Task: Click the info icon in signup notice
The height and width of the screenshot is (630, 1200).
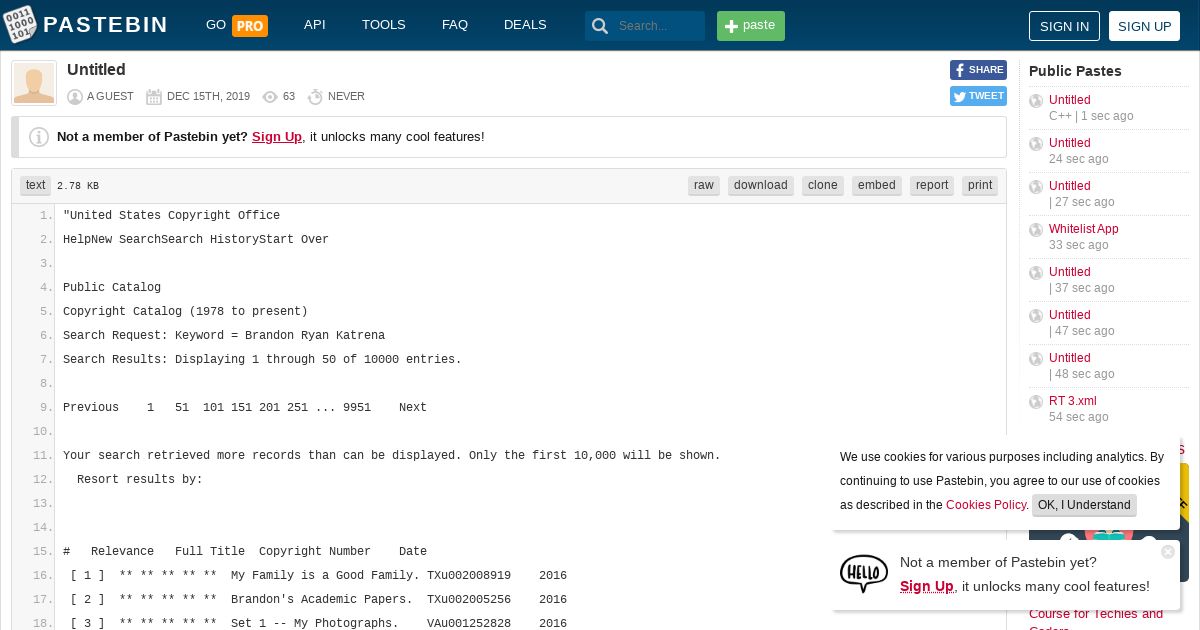Action: [39, 137]
